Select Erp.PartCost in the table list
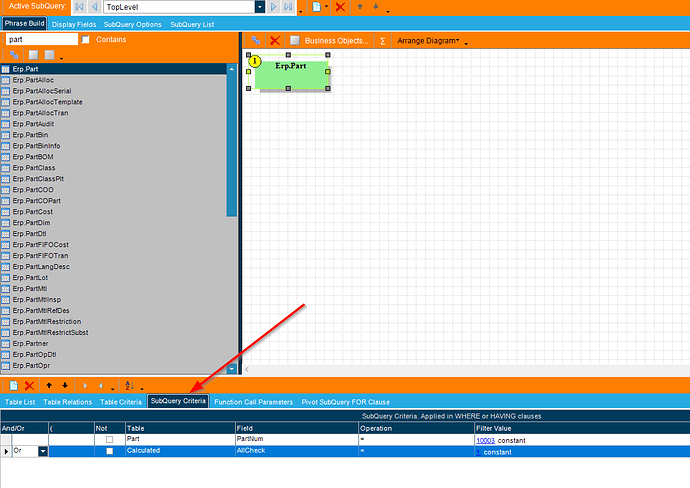 114,212
